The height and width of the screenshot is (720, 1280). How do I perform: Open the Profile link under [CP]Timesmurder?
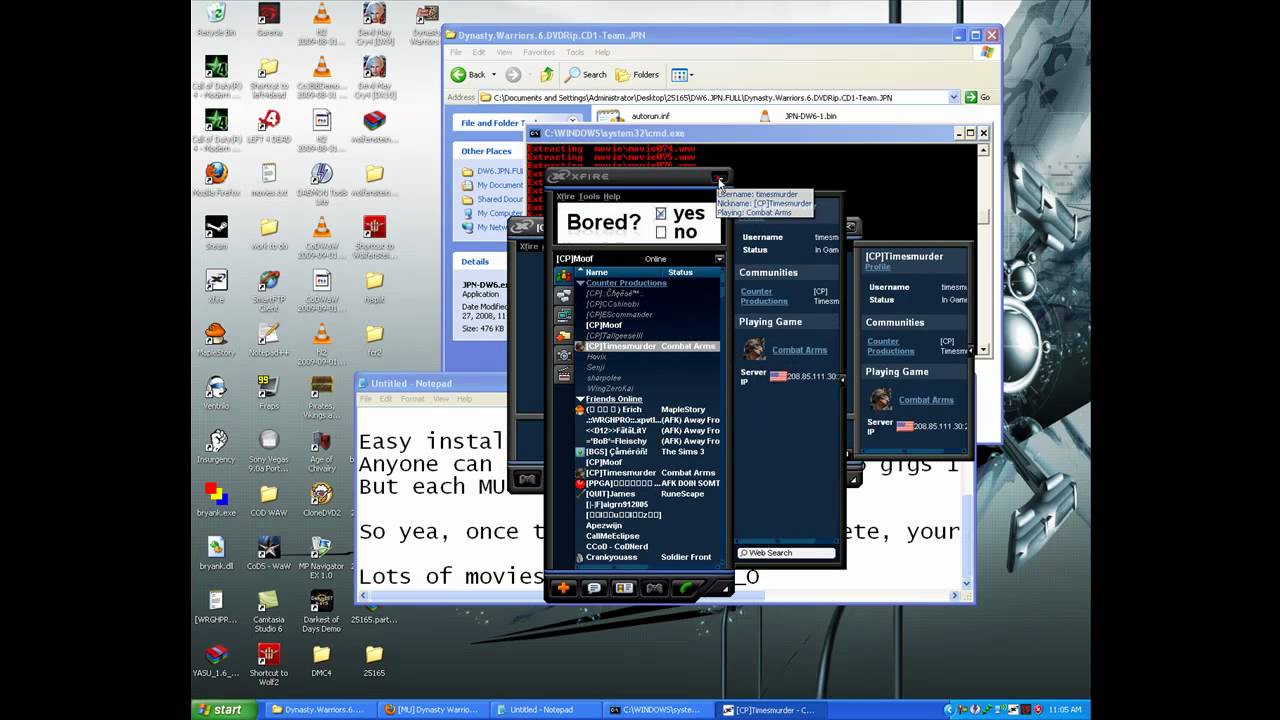[877, 267]
